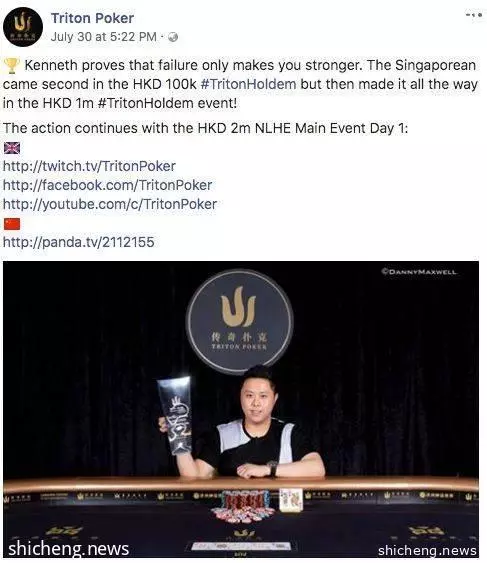
Task: Open the Triton Poker page name link
Action: click(92, 18)
